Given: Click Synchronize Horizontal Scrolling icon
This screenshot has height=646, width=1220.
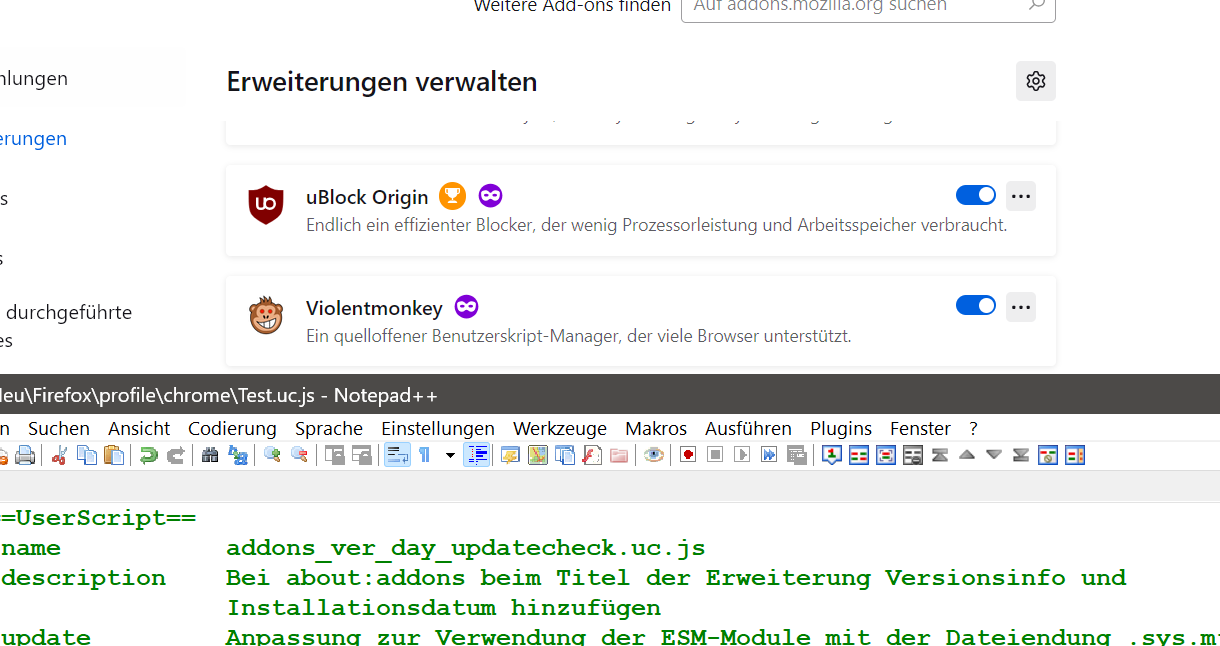Looking at the screenshot, I should click(362, 455).
